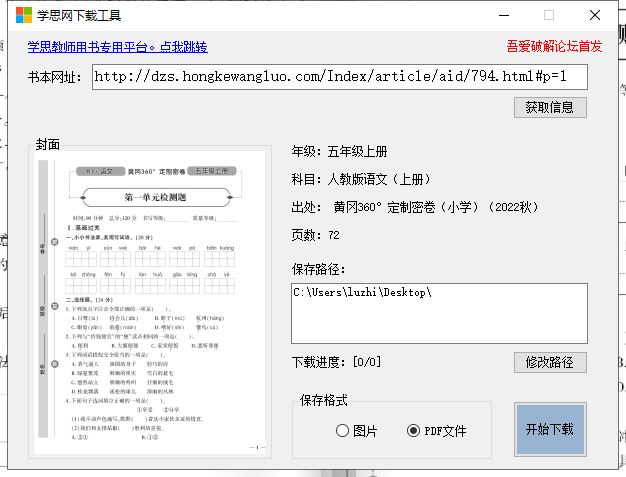626x477 pixels.
Task: Click the 保存路径 label
Action: [318, 269]
